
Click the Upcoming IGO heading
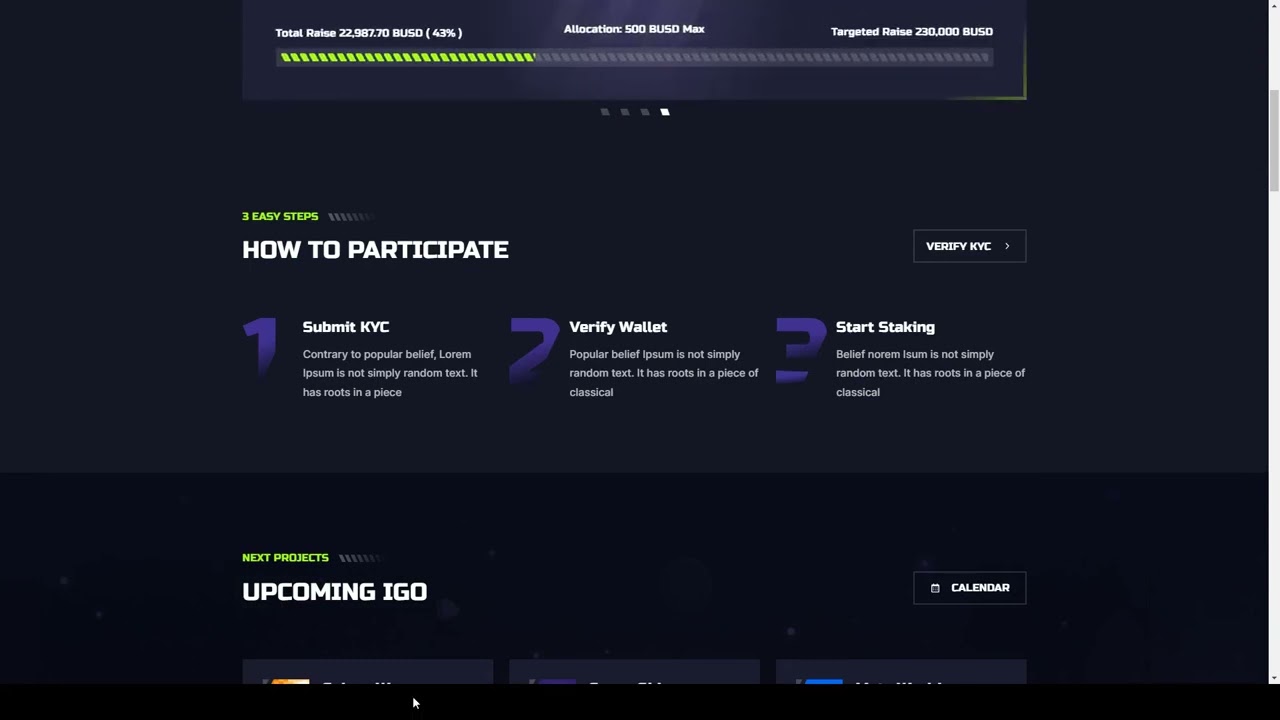tap(334, 592)
